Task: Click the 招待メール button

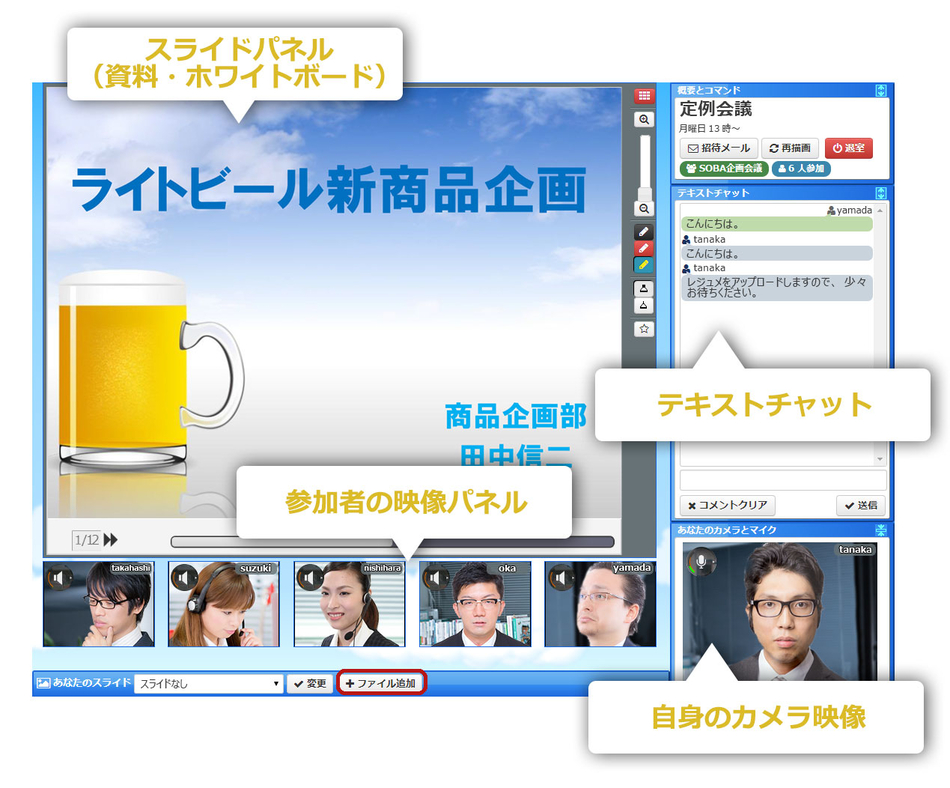Action: [719, 148]
